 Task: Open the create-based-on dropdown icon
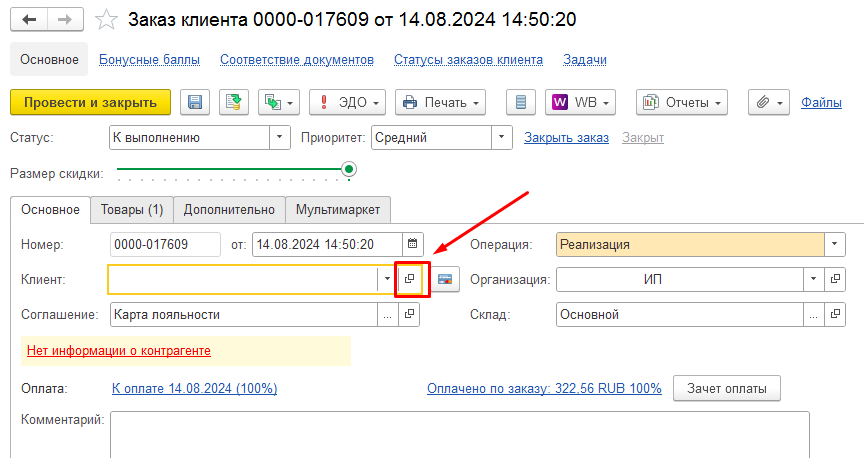279,103
